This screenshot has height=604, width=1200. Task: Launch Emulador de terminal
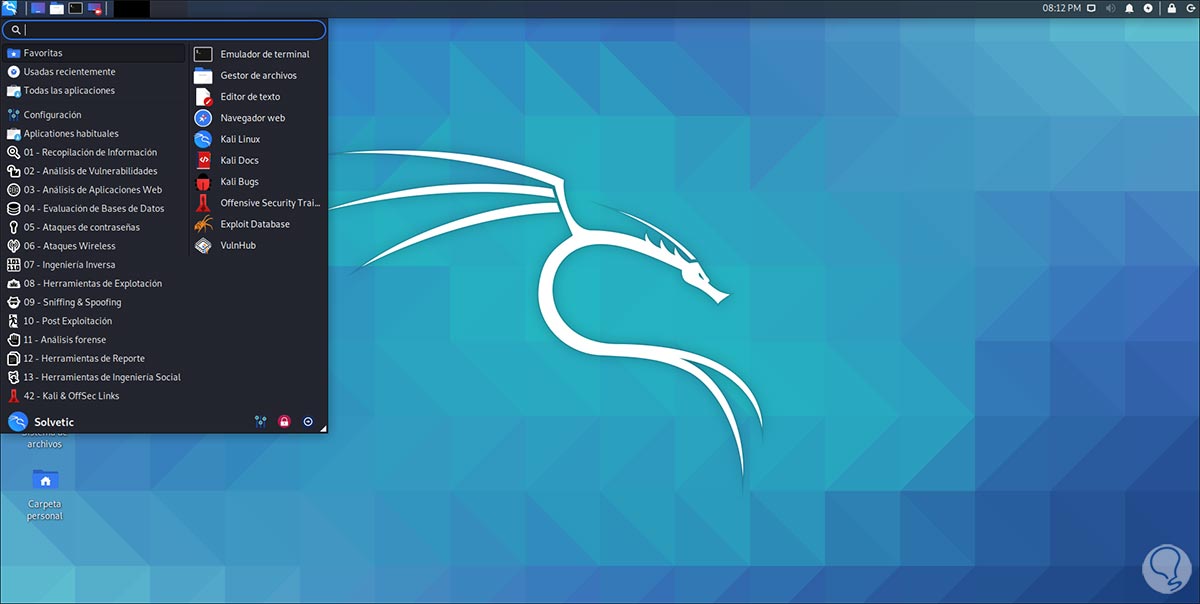tap(258, 54)
